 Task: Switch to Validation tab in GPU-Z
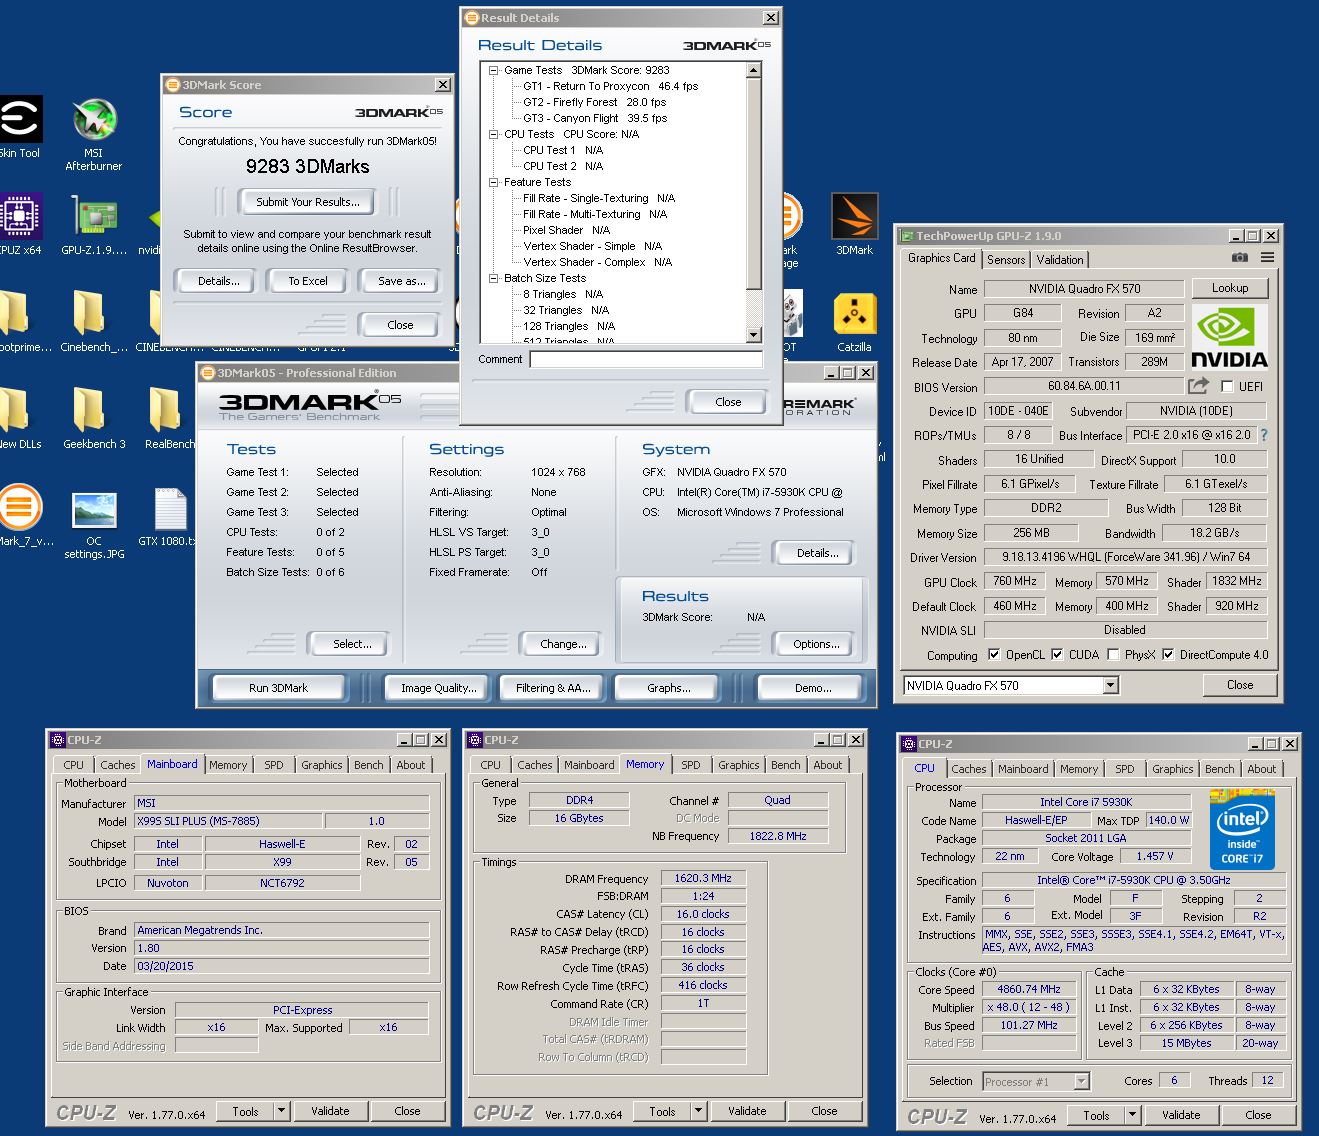click(x=1060, y=260)
